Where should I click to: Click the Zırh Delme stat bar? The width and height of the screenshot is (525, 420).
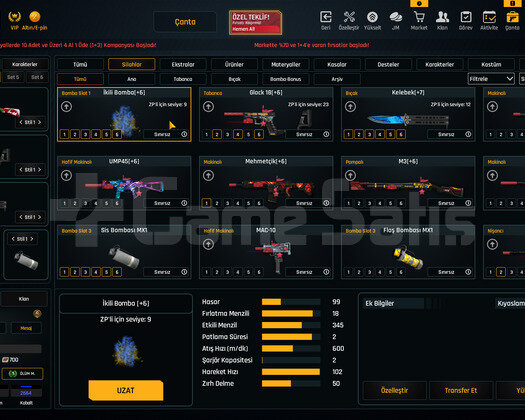pos(291,383)
